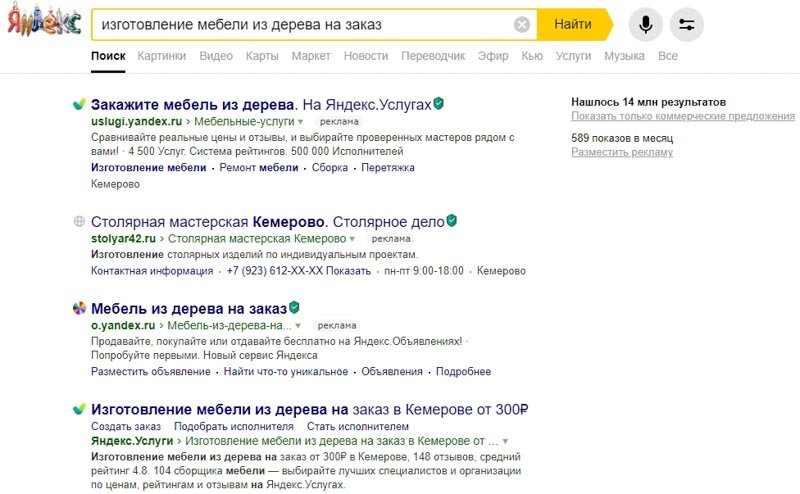Click the Подобрать исполнителя link
The height and width of the screenshot is (494, 800).
pyautogui.click(x=234, y=426)
